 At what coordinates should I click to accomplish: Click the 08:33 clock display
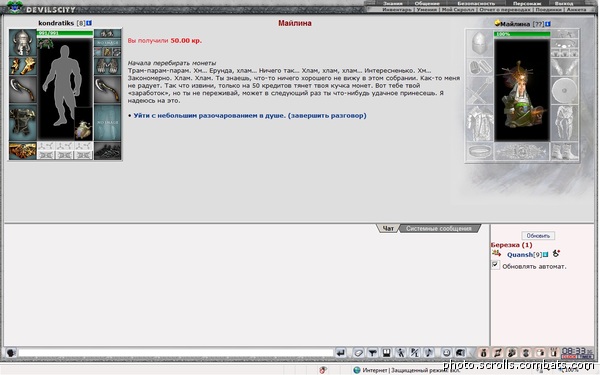(x=575, y=351)
